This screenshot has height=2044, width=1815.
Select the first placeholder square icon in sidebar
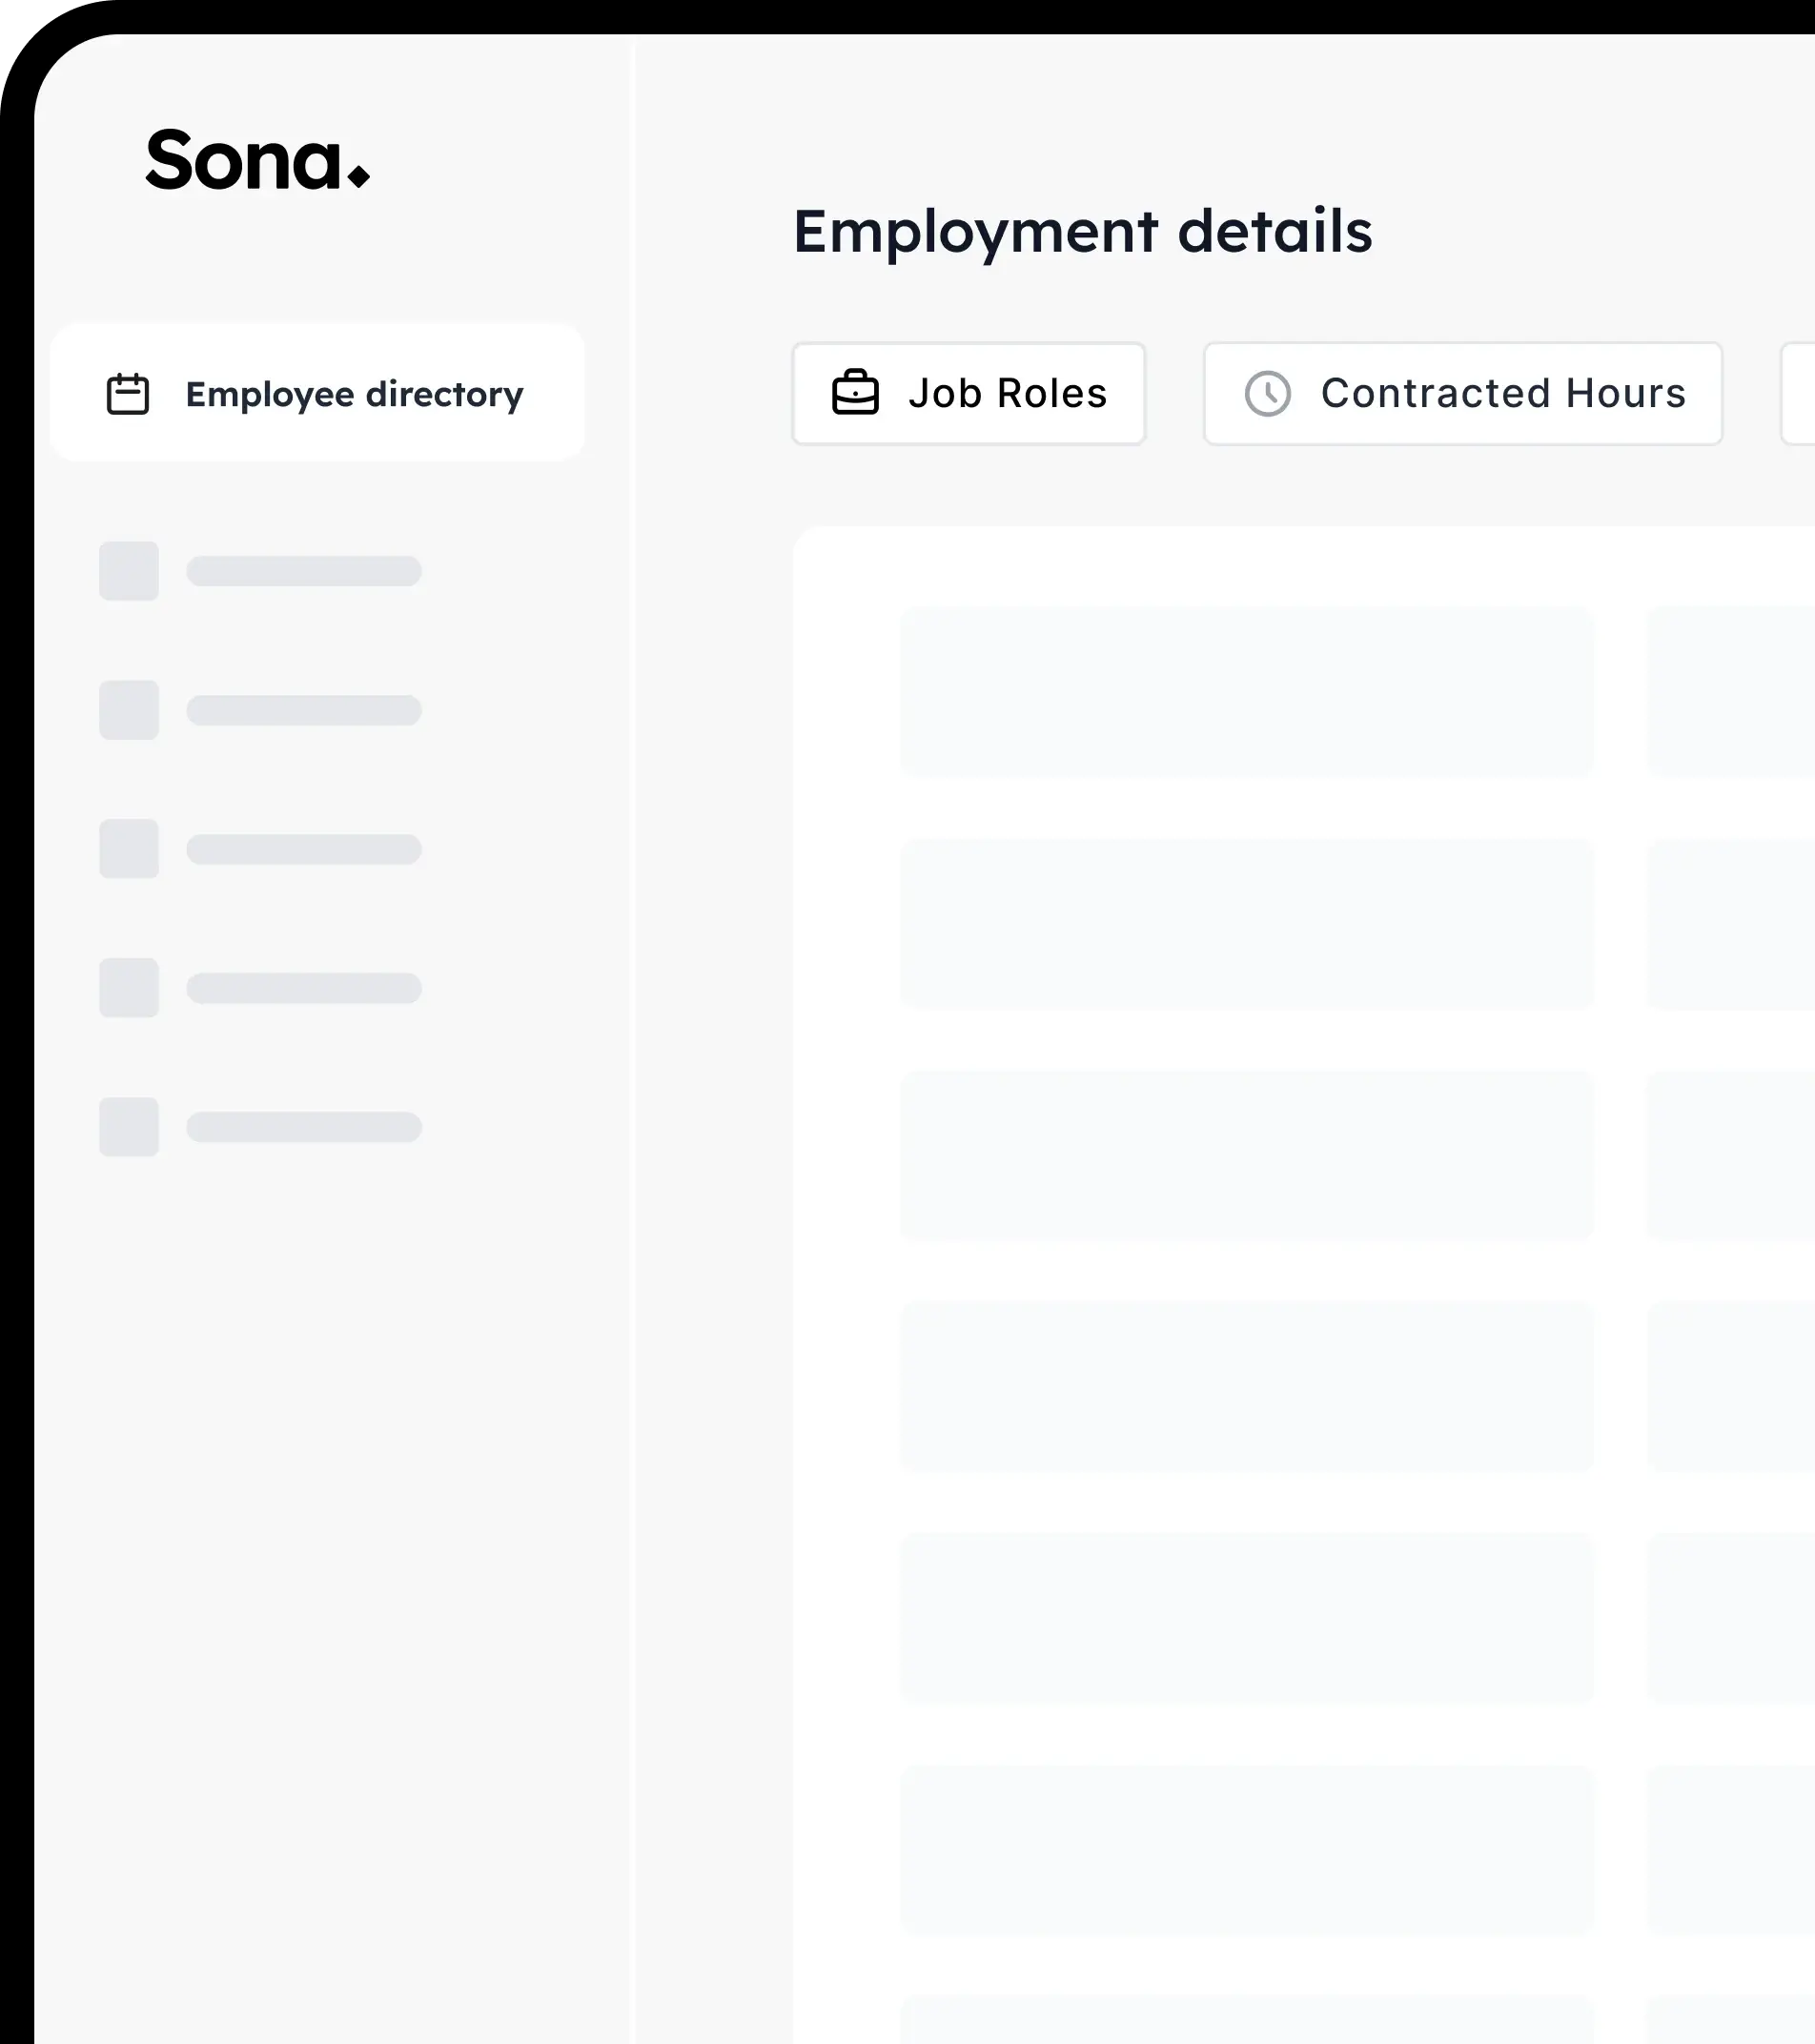point(129,571)
